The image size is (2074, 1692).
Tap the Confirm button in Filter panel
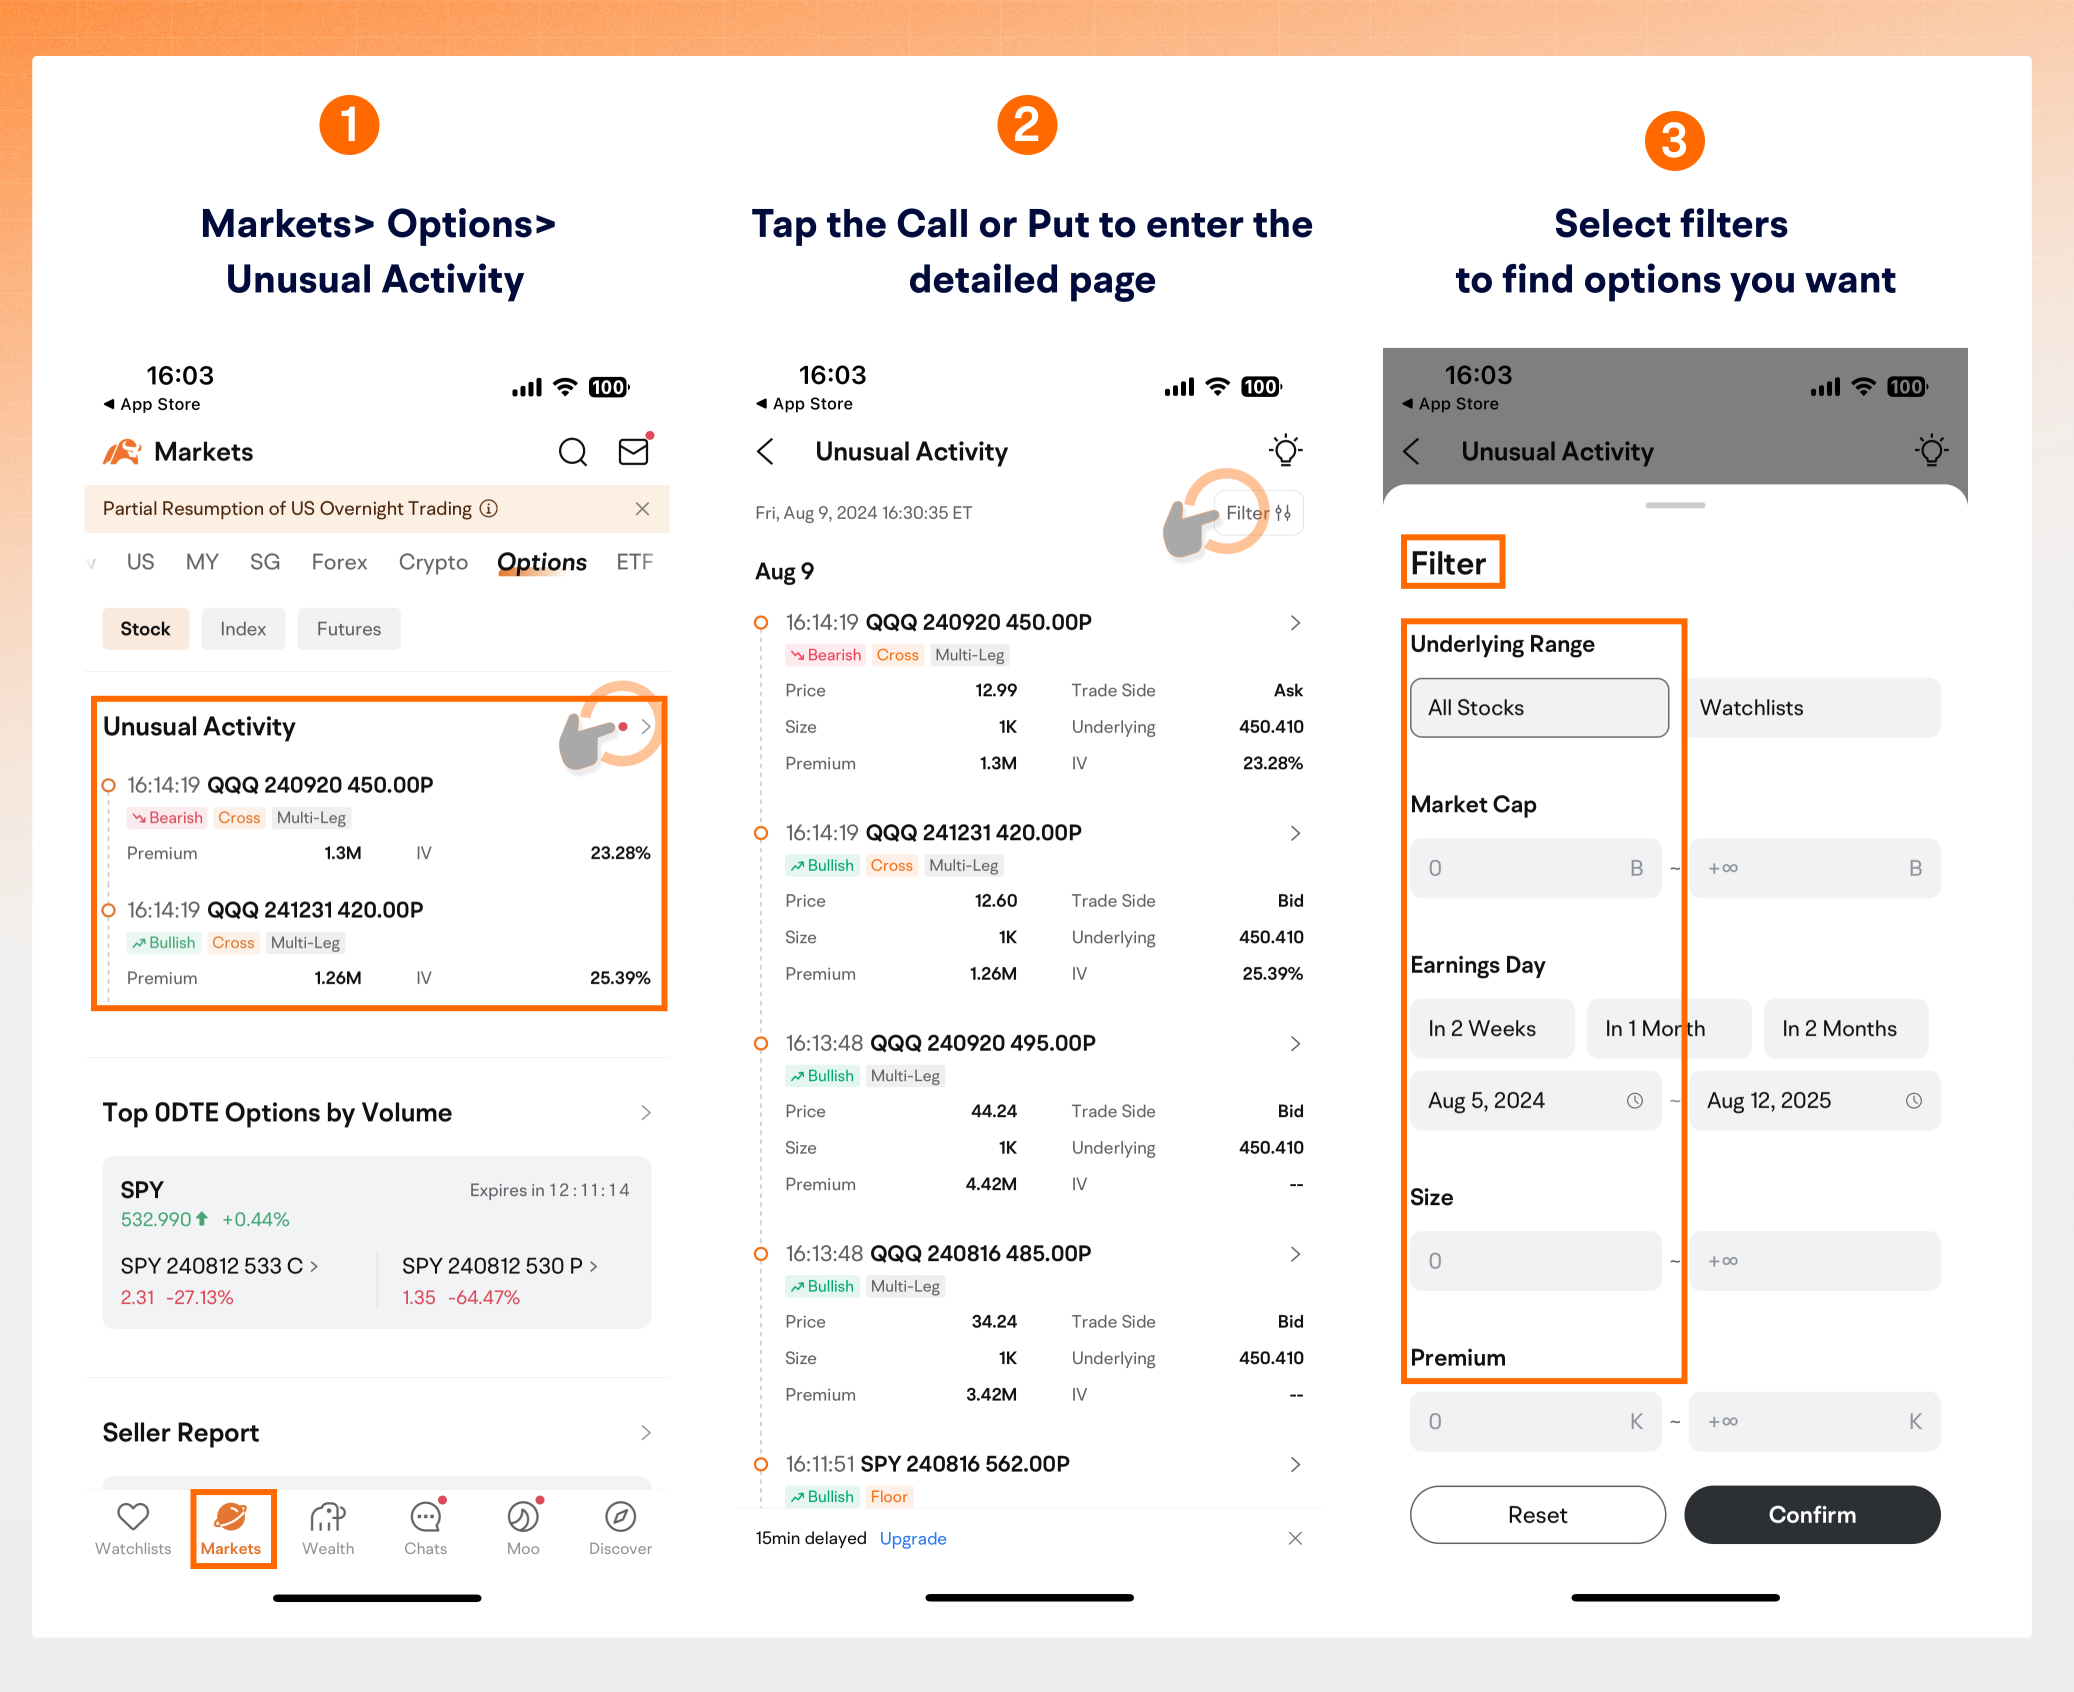coord(1810,1513)
